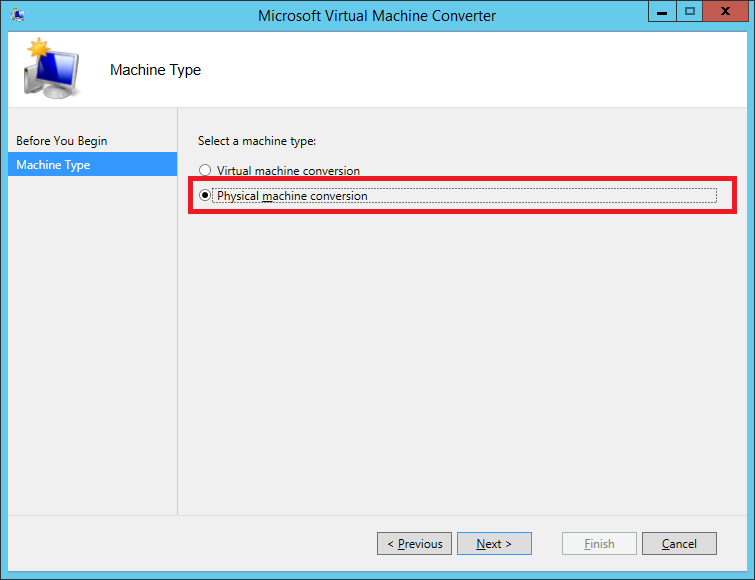755x580 pixels.
Task: Choose the Physical machine conversion radio button
Action: tap(205, 196)
